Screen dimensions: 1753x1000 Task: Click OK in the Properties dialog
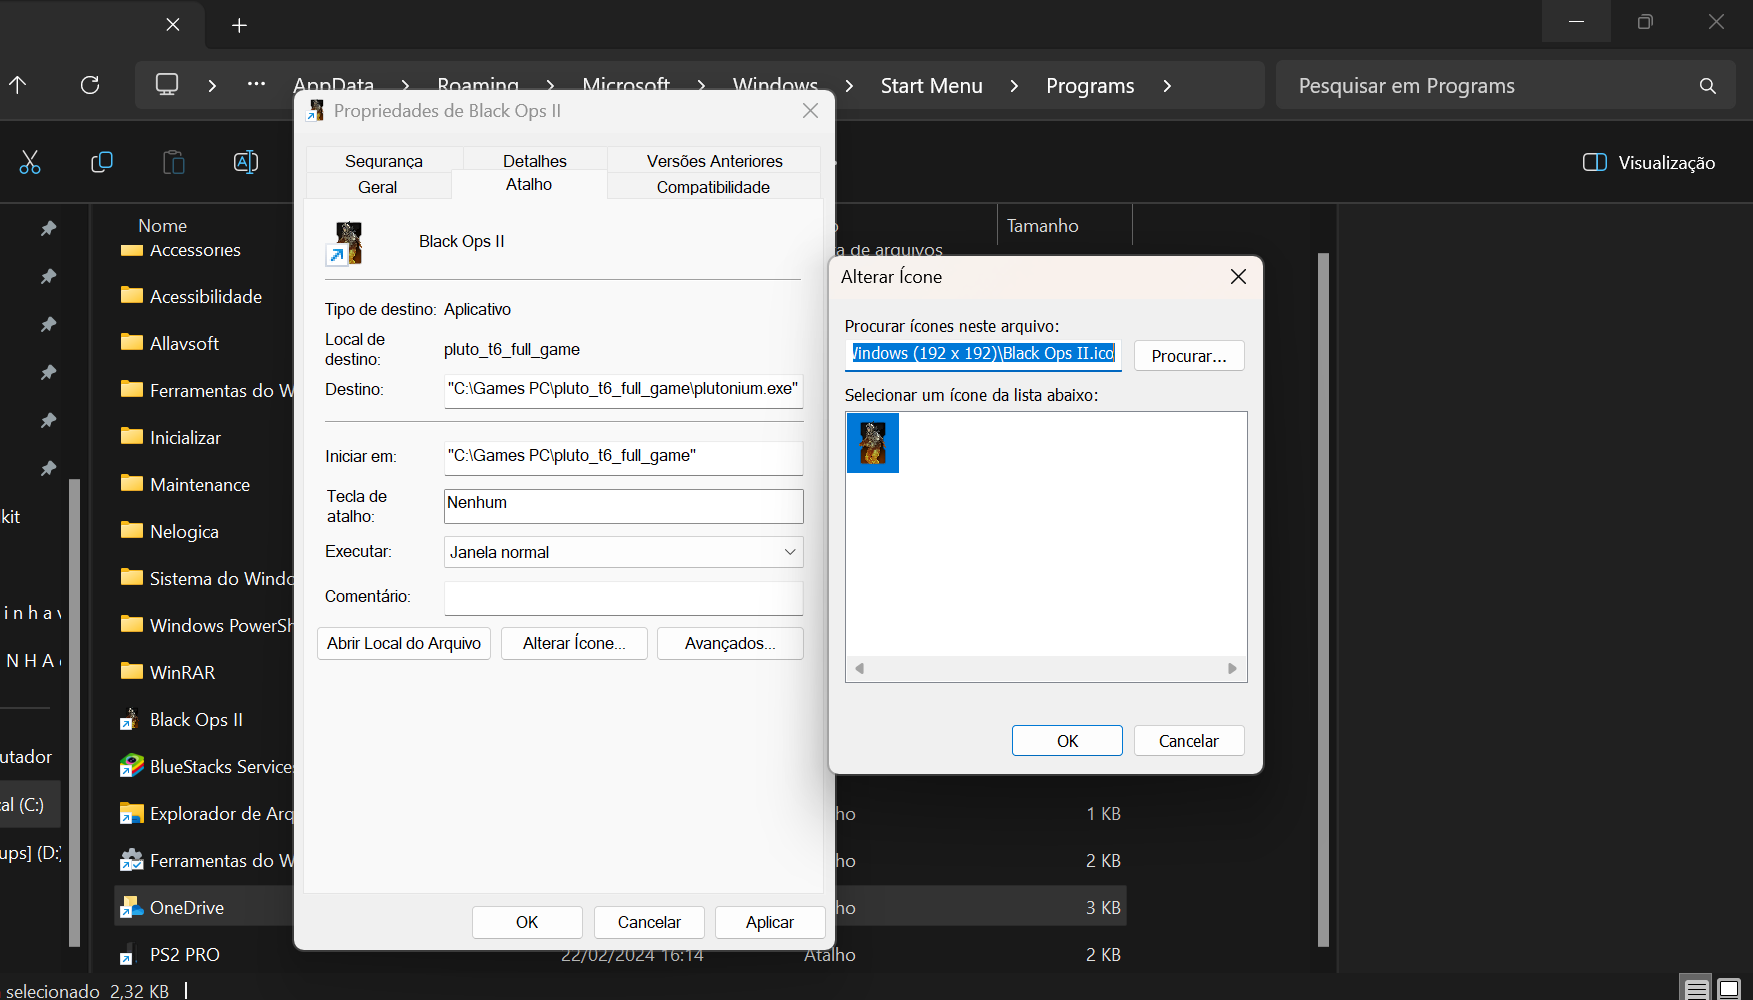point(527,922)
